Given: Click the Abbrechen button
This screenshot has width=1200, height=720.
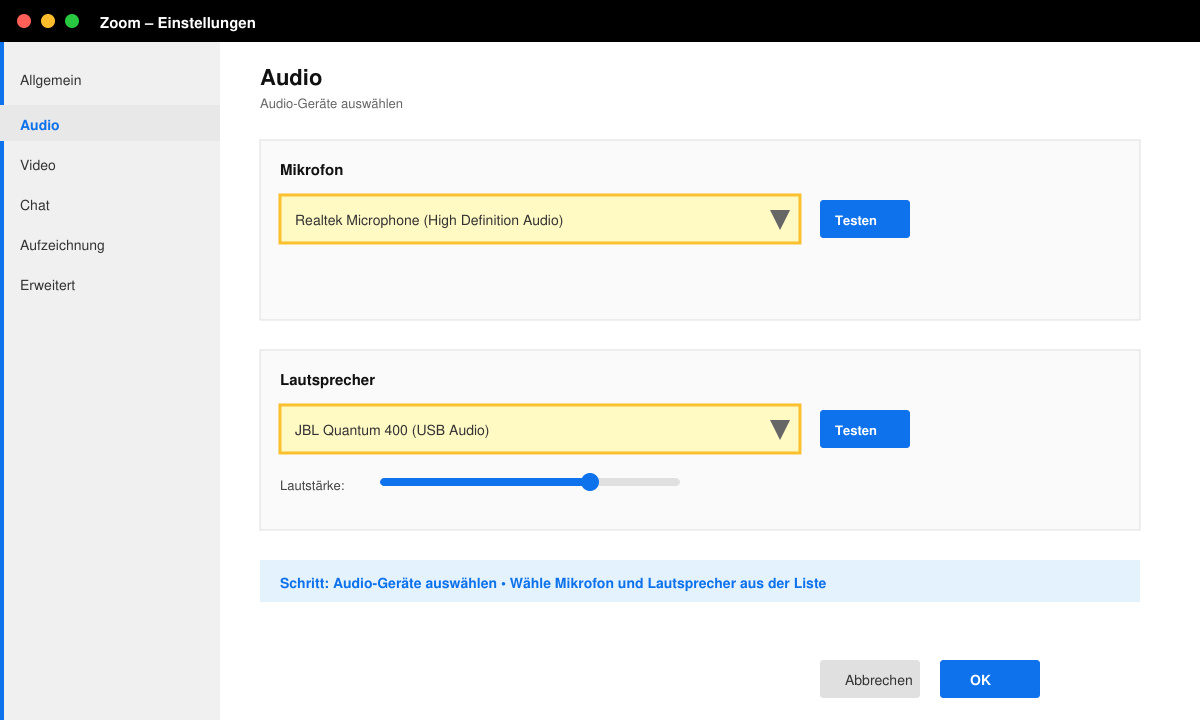Looking at the screenshot, I should [870, 680].
